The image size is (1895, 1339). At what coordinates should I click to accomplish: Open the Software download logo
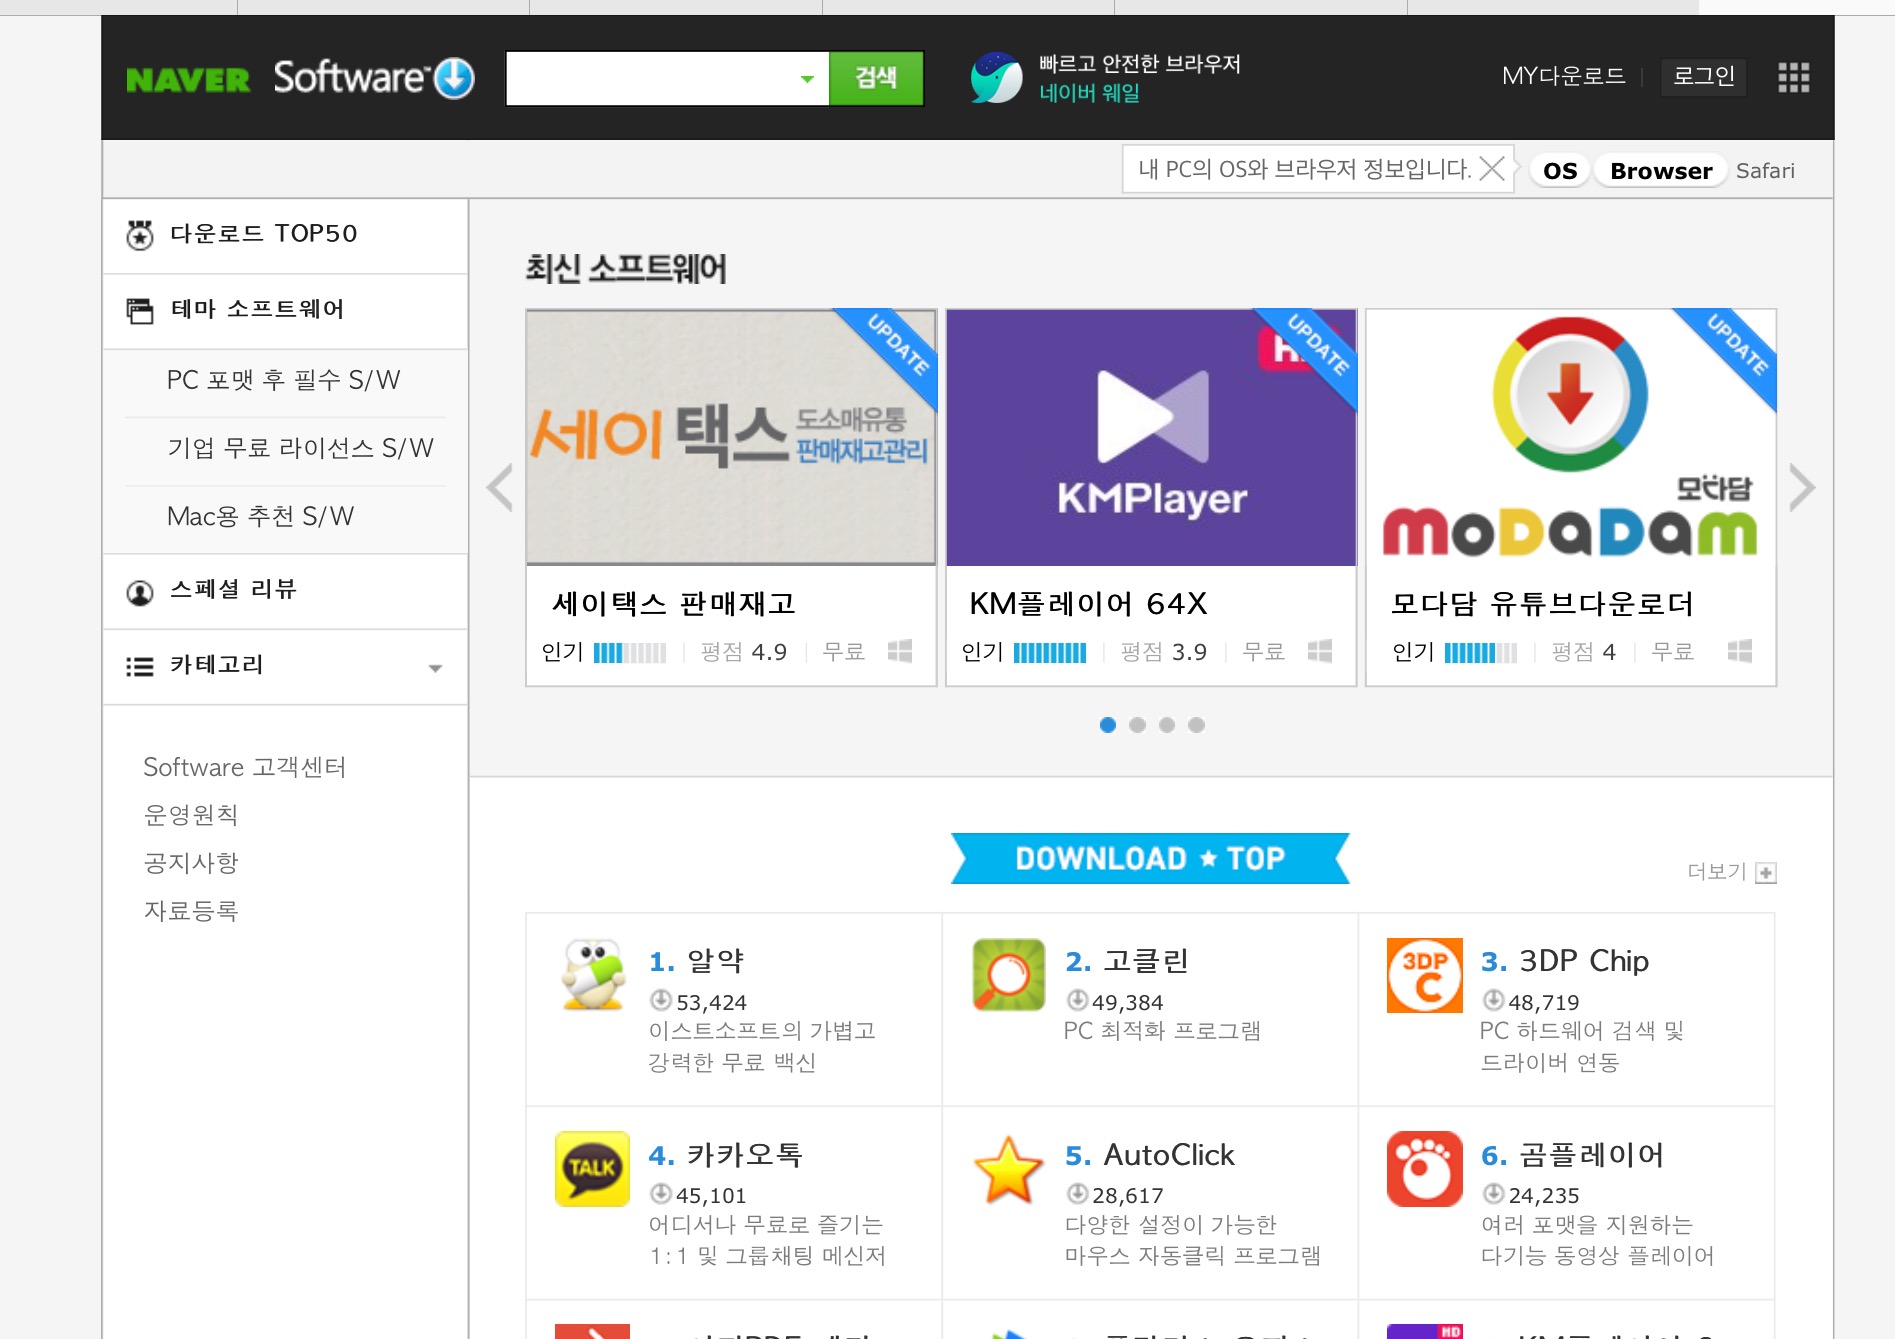point(374,77)
